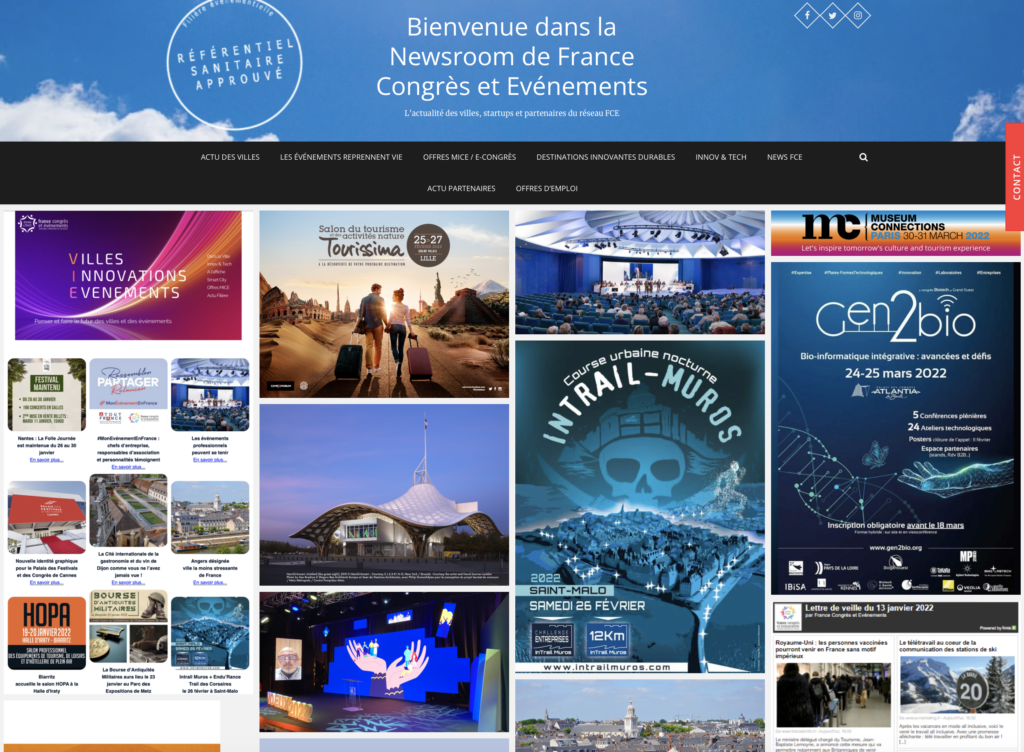Open the Cannes Palais des Festivals thumbnail
This screenshot has width=1024, height=752.
[47, 517]
